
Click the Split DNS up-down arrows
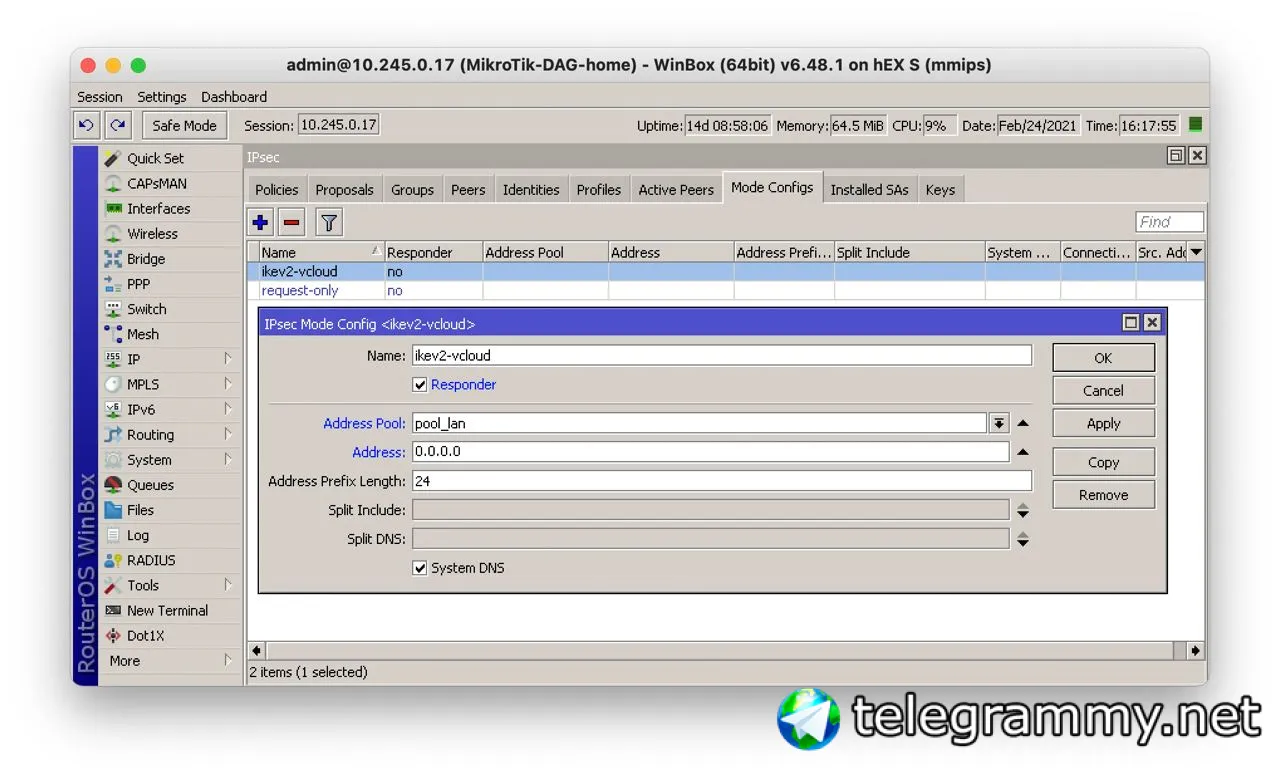tap(1023, 539)
